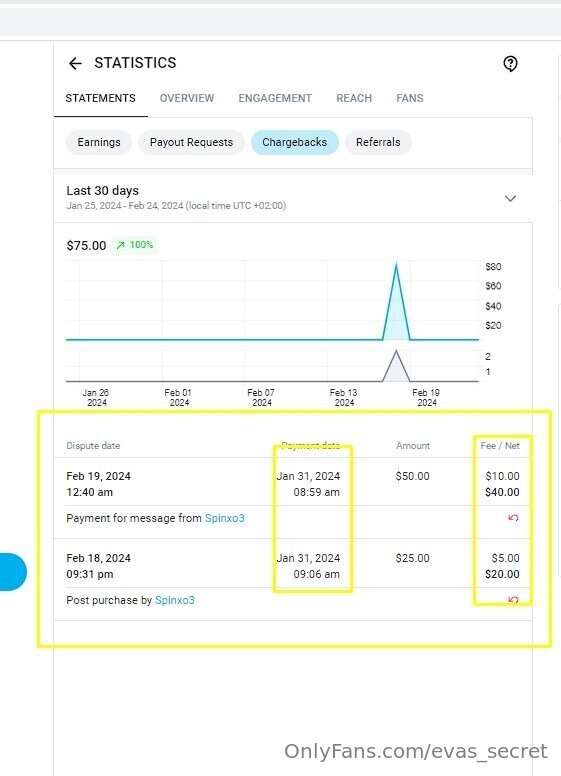This screenshot has width=561, height=776.
Task: Click the 'Last 30 days' period heading
Action: pyautogui.click(x=102, y=191)
